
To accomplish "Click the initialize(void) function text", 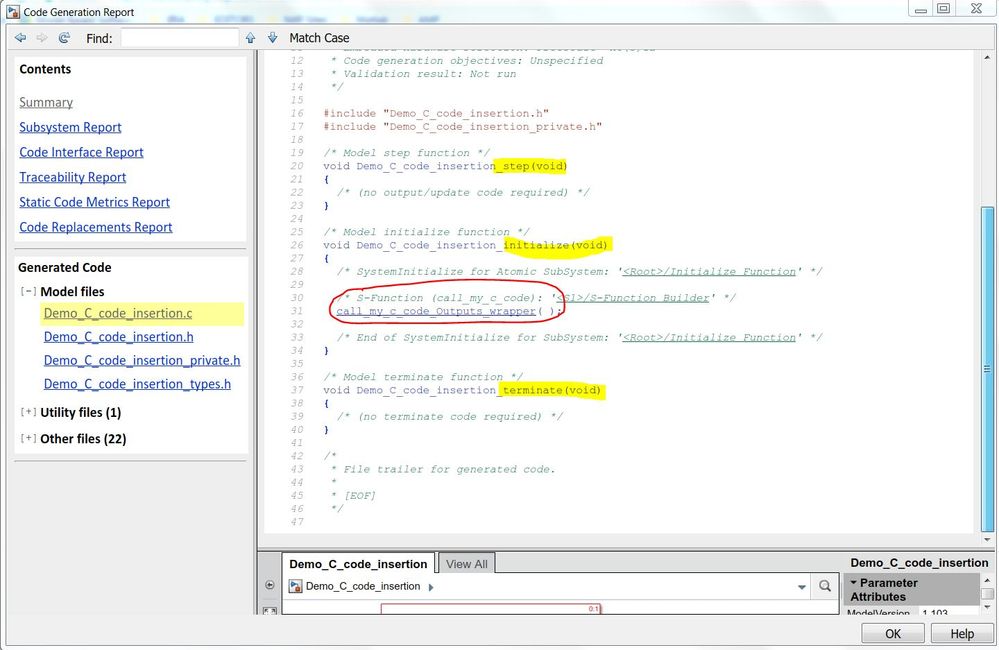I will click(555, 245).
